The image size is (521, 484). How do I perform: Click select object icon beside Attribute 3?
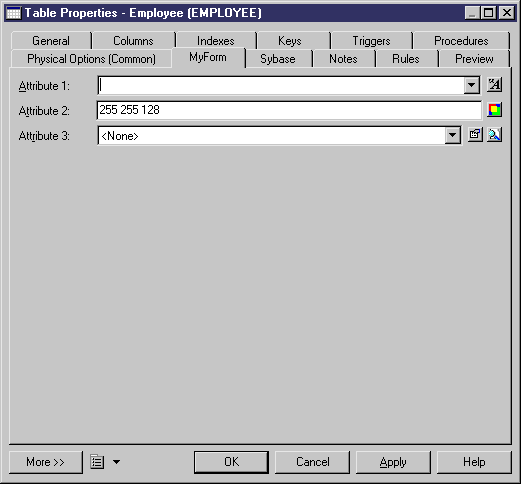(494, 135)
